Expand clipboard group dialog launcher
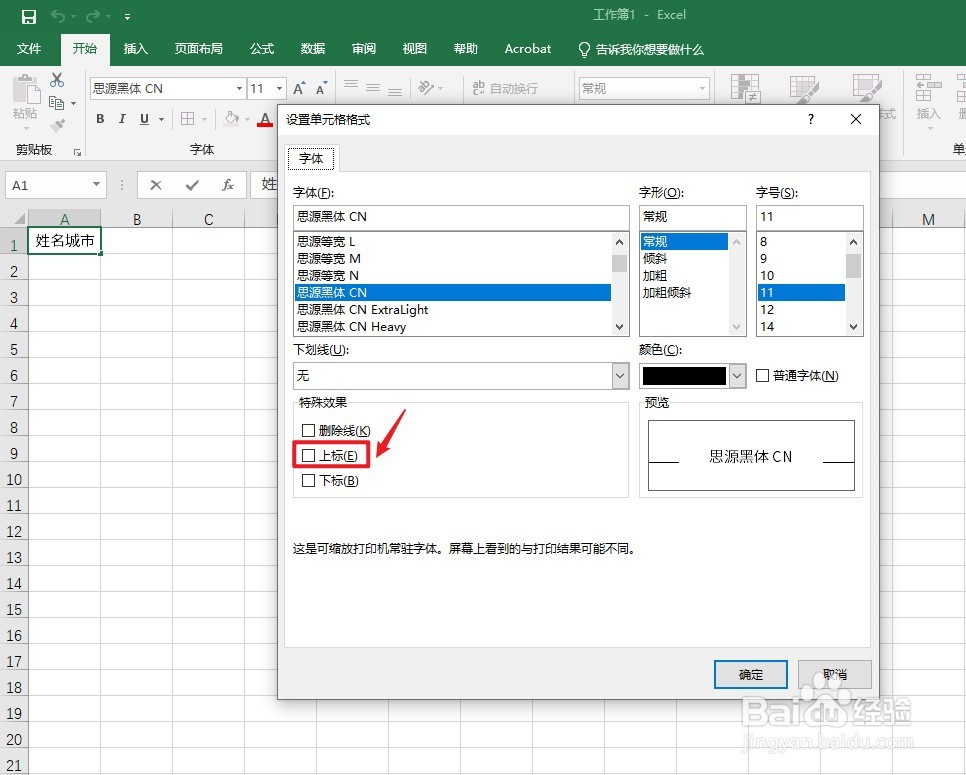The image size is (966, 775). pyautogui.click(x=77, y=152)
